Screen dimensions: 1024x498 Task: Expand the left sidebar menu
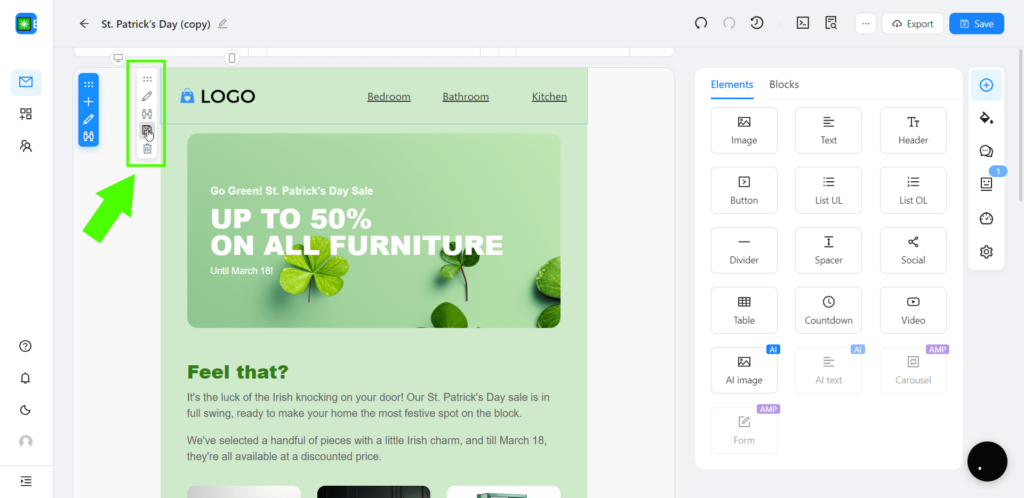26,481
